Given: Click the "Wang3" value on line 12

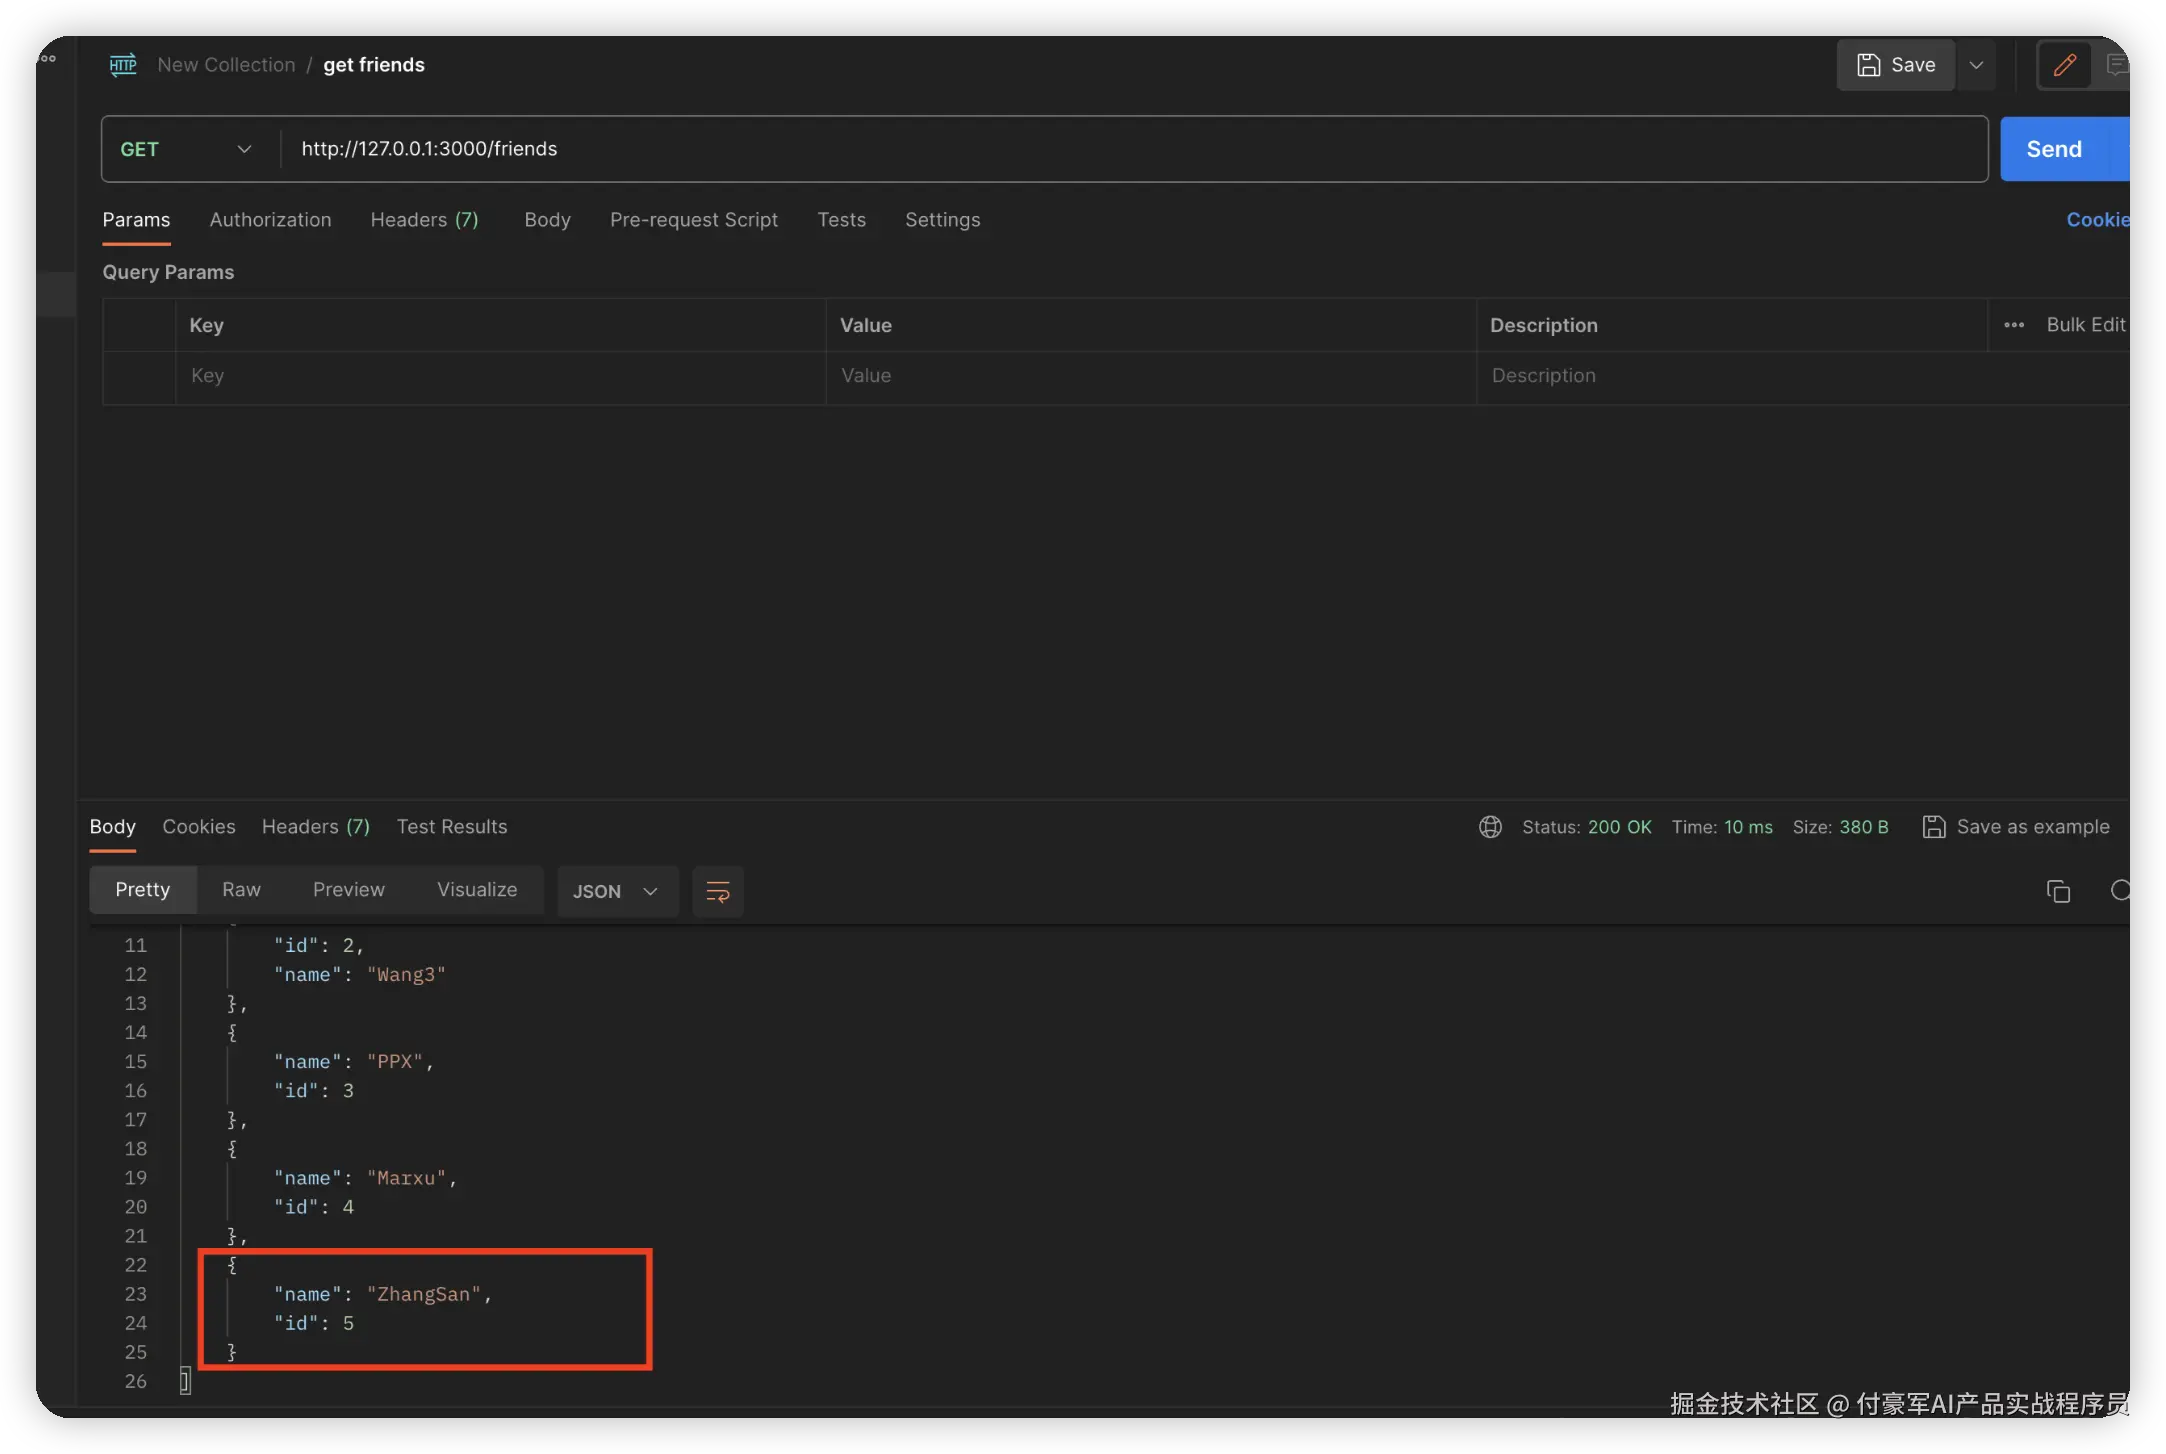Looking at the screenshot, I should pyautogui.click(x=406, y=975).
